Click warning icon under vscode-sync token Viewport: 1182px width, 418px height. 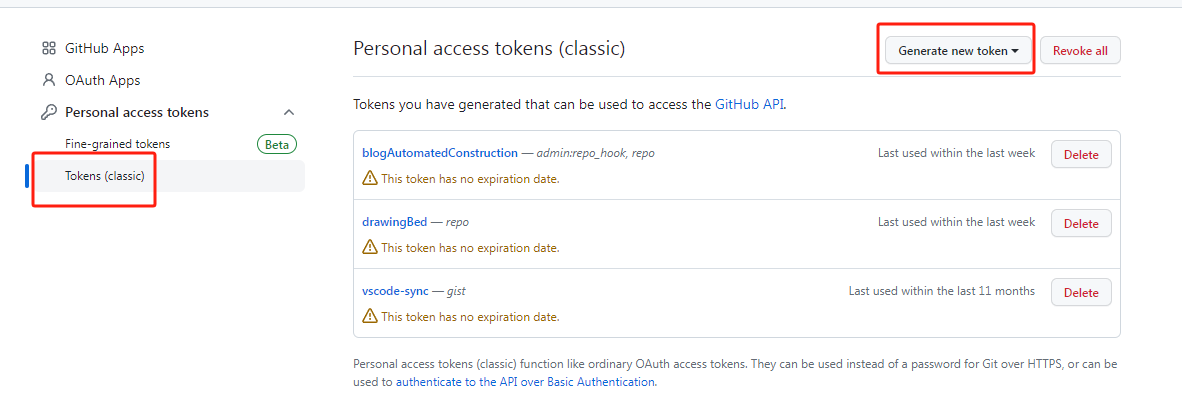pos(370,316)
